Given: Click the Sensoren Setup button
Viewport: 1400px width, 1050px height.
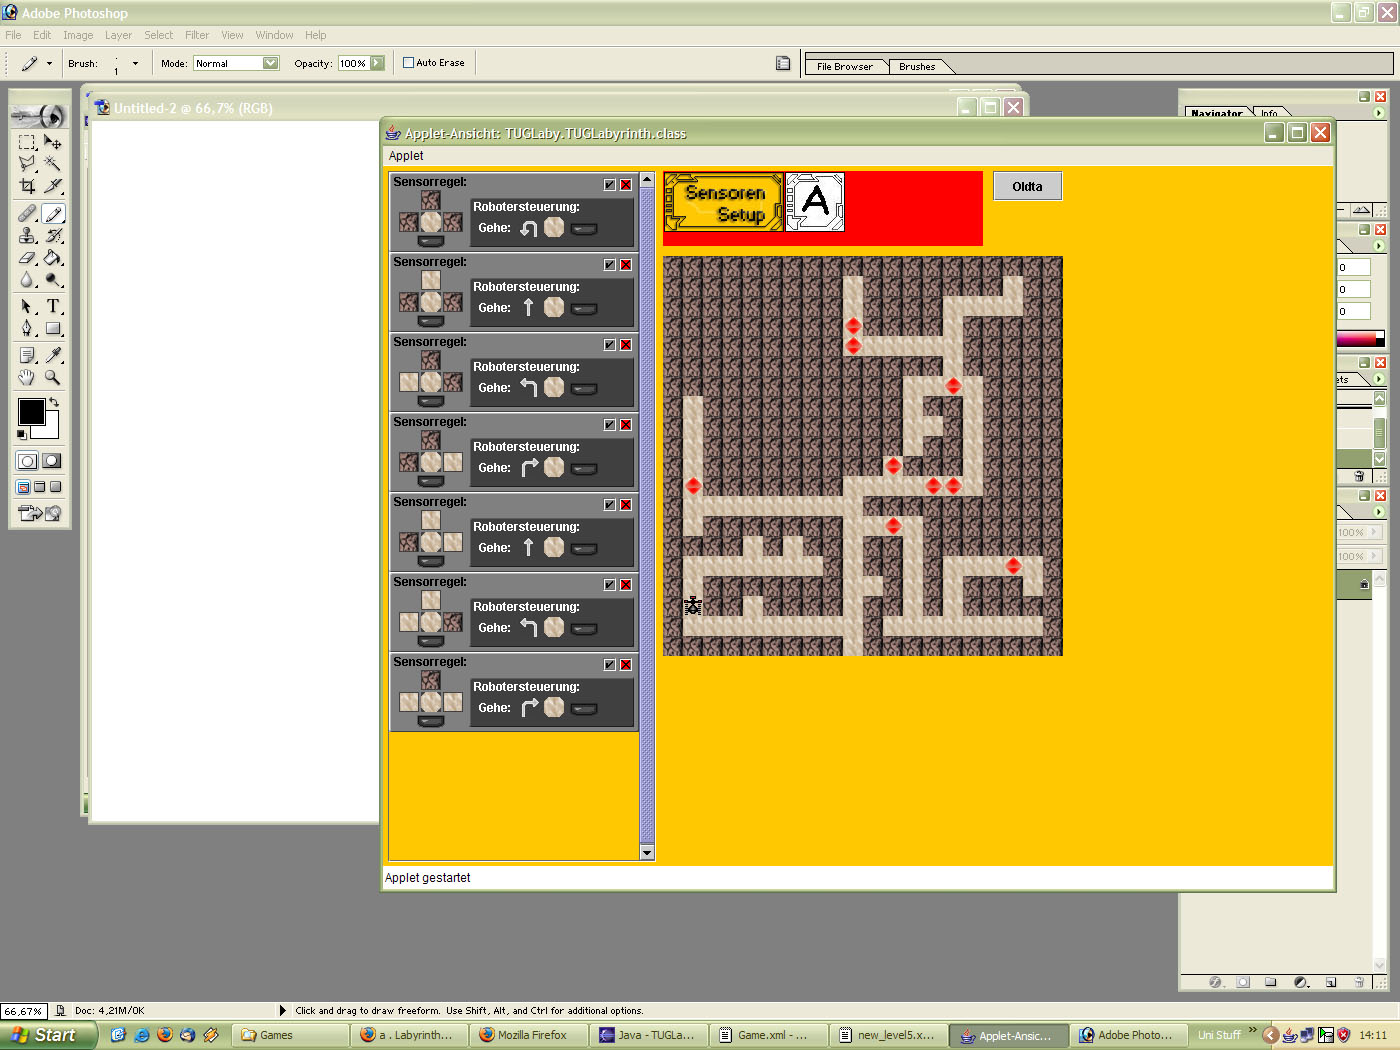Looking at the screenshot, I should coord(724,203).
